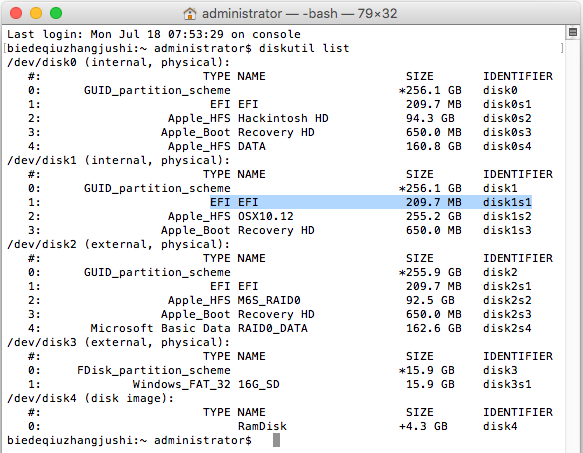The width and height of the screenshot is (583, 453).
Task: Click the scrollbar track on the right edge
Action: (573, 242)
